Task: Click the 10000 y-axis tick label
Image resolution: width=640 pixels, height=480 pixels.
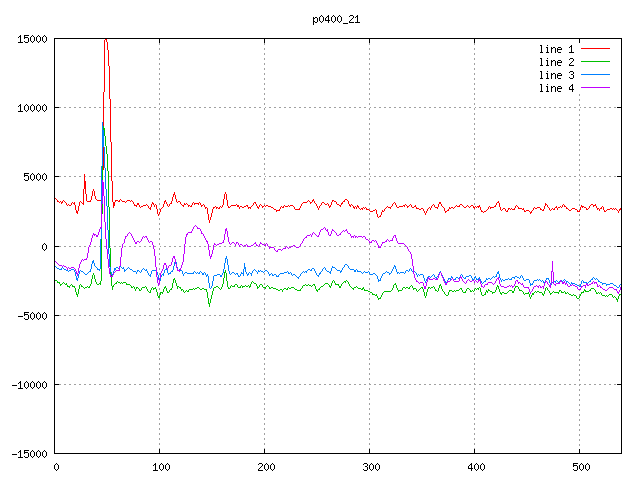Action: 32,108
